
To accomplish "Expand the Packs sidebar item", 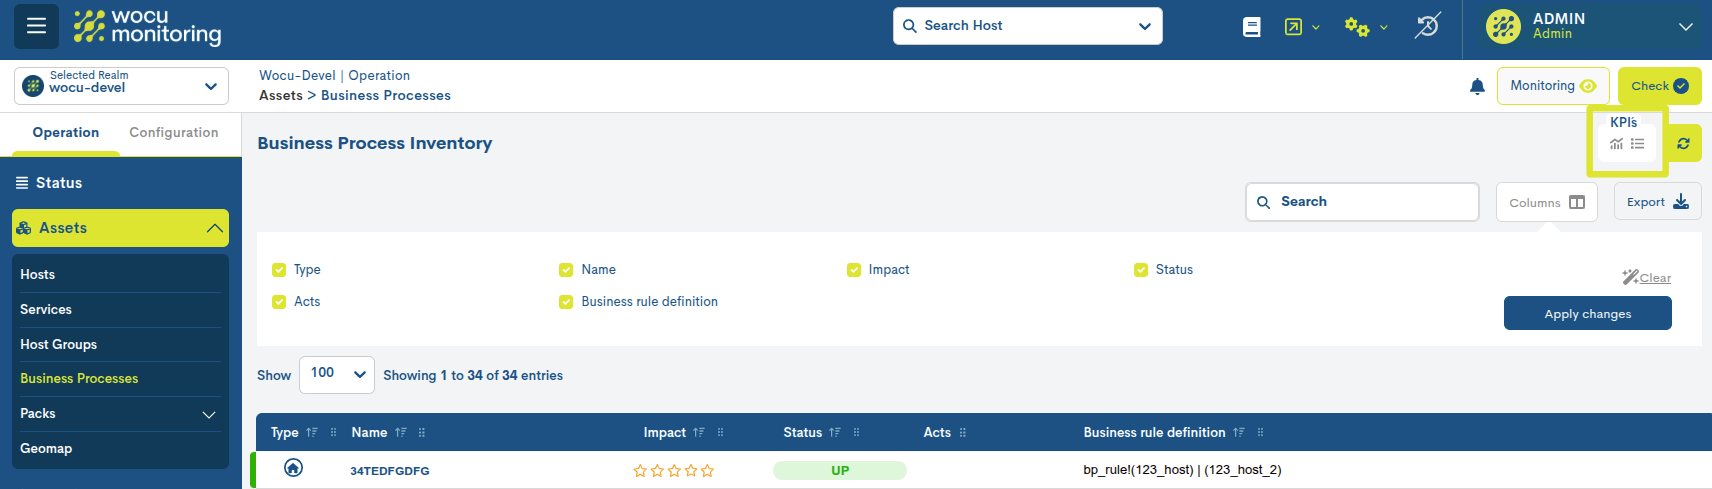I will tap(121, 413).
